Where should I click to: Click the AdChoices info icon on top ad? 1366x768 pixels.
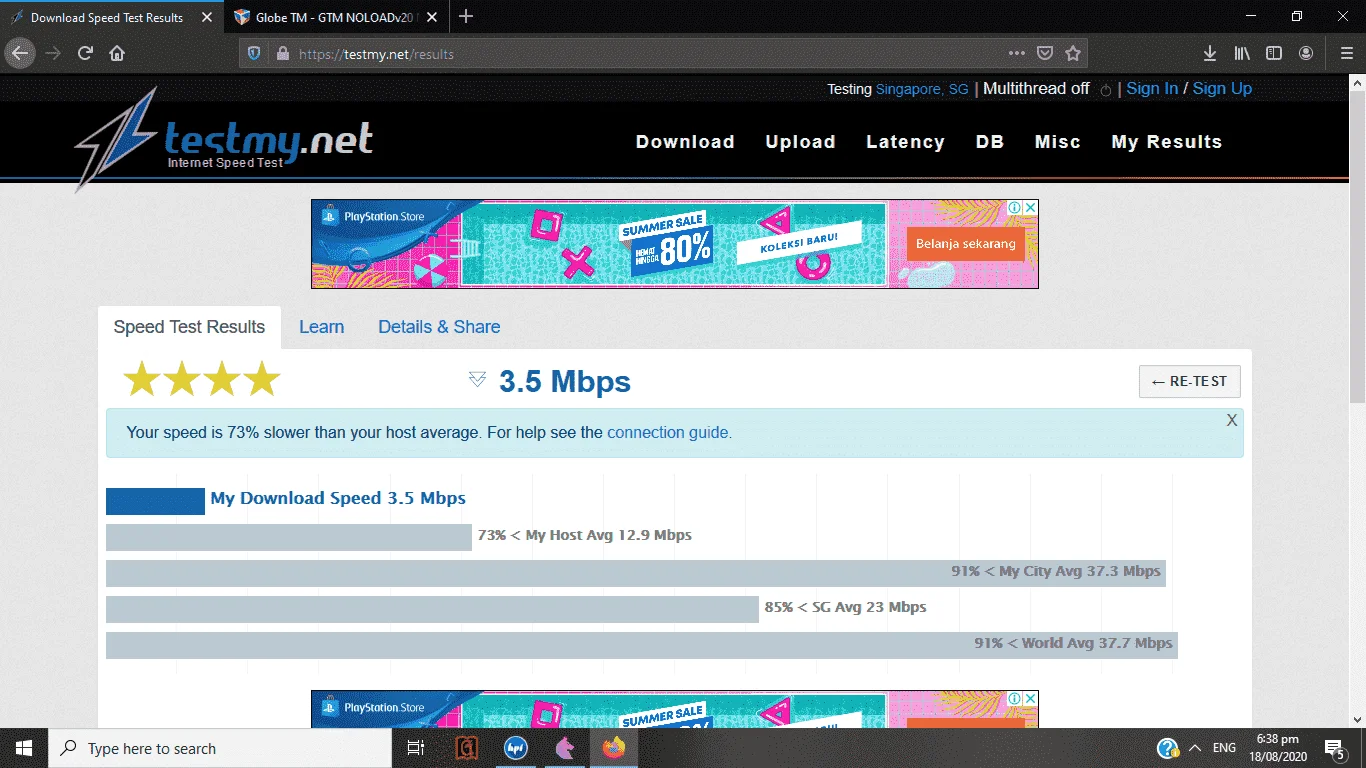click(1014, 207)
